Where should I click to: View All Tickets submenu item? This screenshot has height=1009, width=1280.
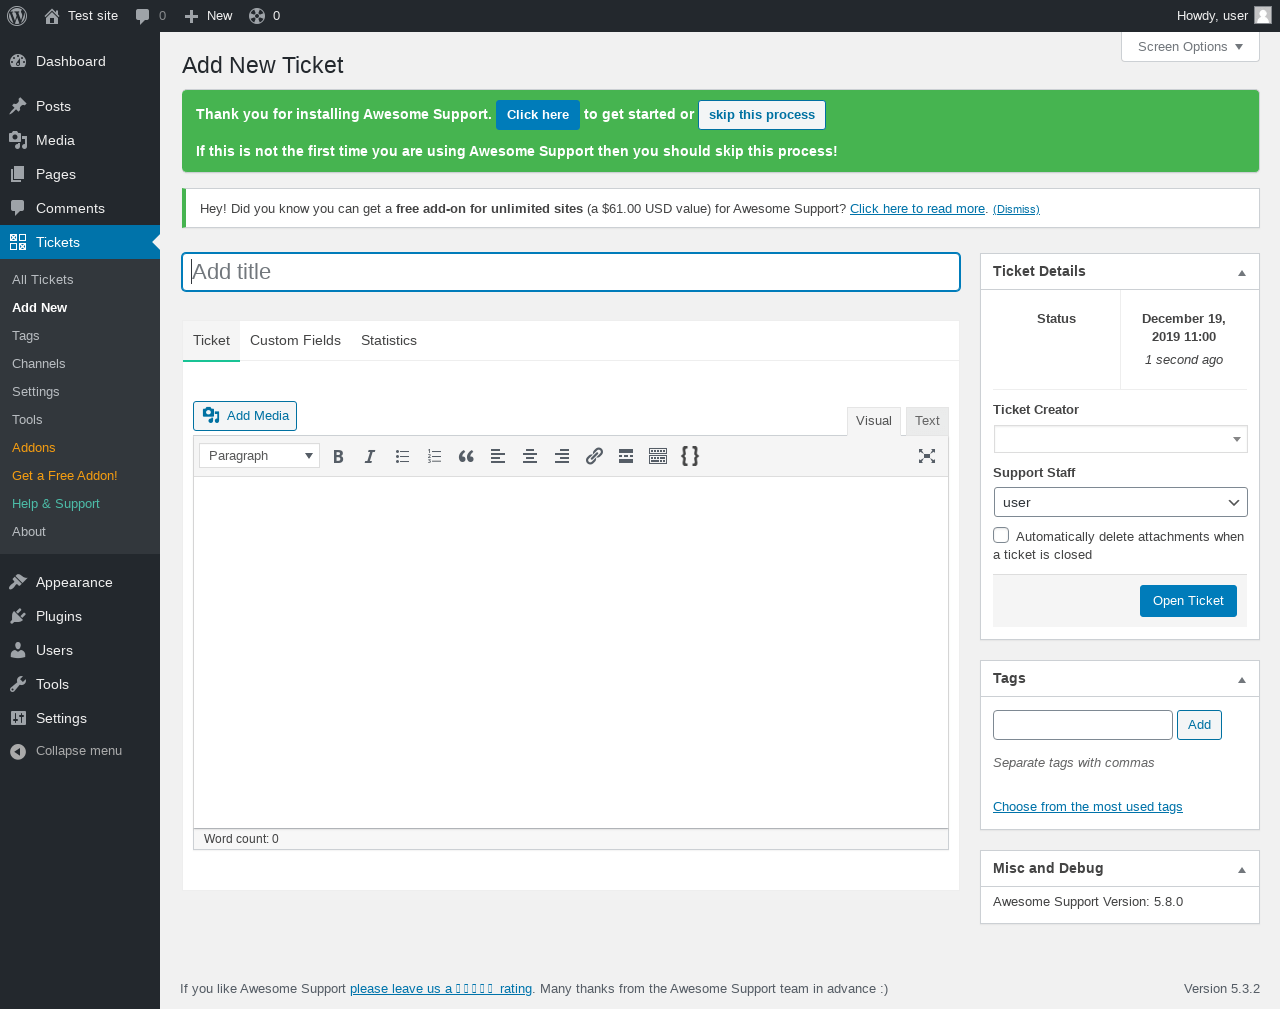43,280
